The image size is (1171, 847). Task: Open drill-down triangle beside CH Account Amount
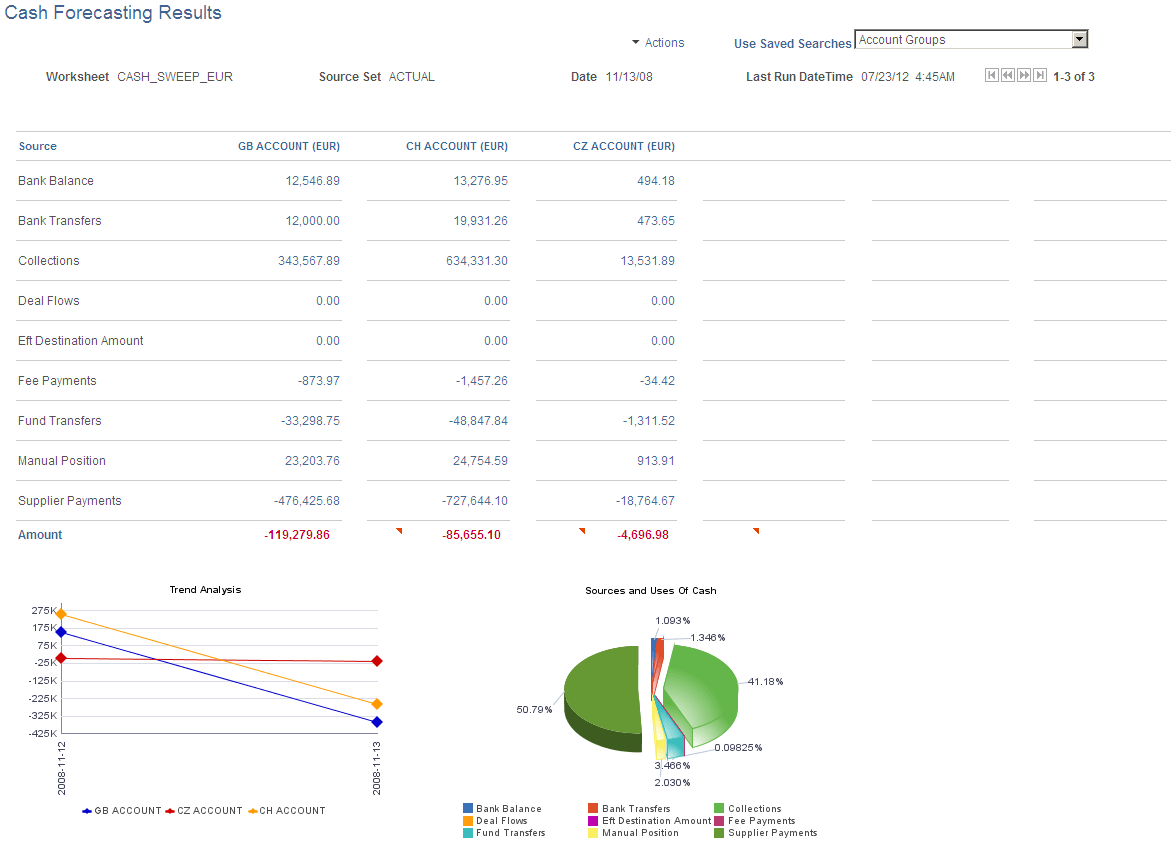point(581,530)
